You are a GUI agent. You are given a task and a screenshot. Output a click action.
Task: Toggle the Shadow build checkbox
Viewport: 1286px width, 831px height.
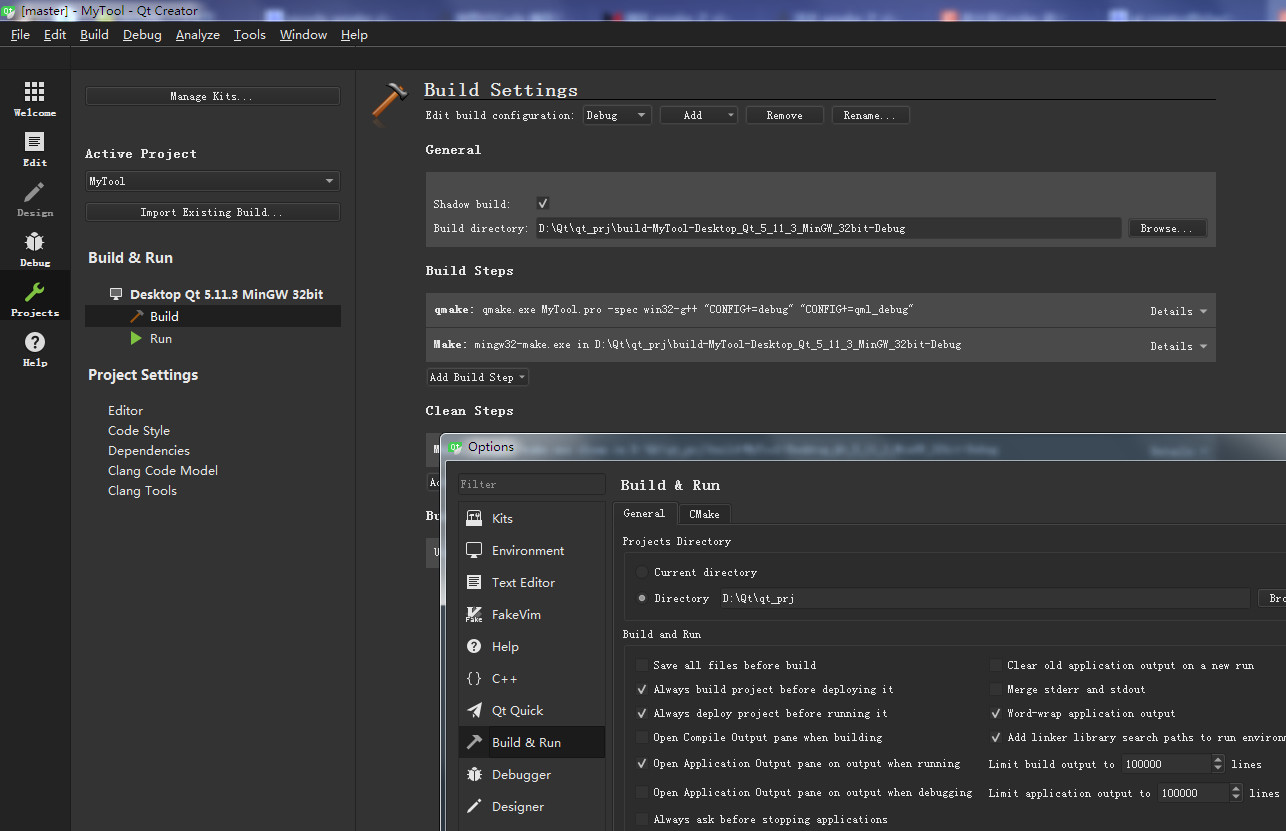pyautogui.click(x=541, y=203)
